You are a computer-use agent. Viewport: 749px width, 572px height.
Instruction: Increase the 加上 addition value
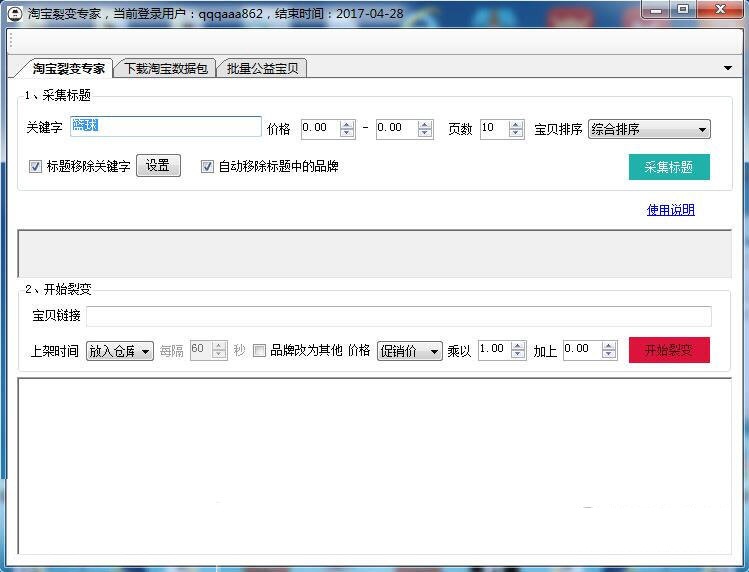[x=609, y=346]
